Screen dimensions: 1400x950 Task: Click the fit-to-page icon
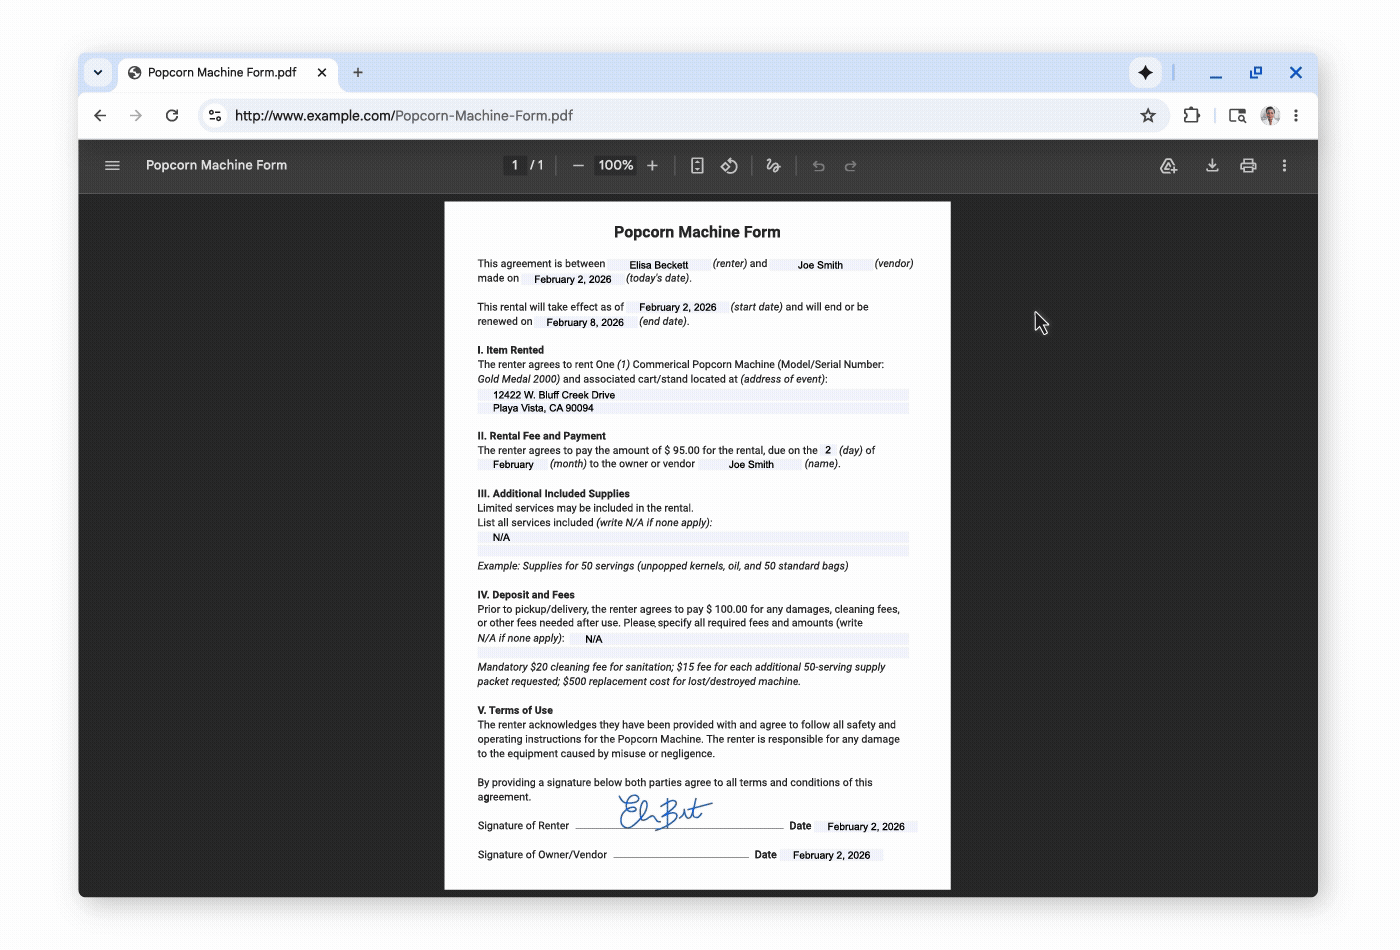tap(697, 165)
